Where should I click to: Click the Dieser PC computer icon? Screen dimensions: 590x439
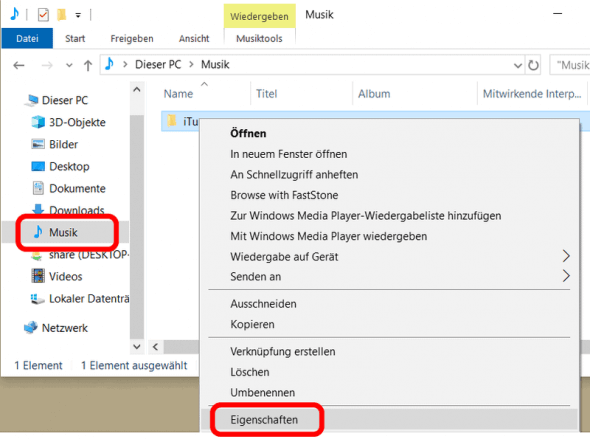click(32, 100)
